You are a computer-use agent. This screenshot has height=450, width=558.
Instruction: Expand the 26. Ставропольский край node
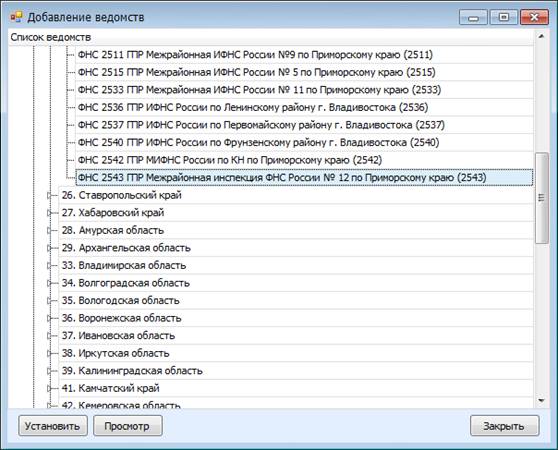coord(49,195)
